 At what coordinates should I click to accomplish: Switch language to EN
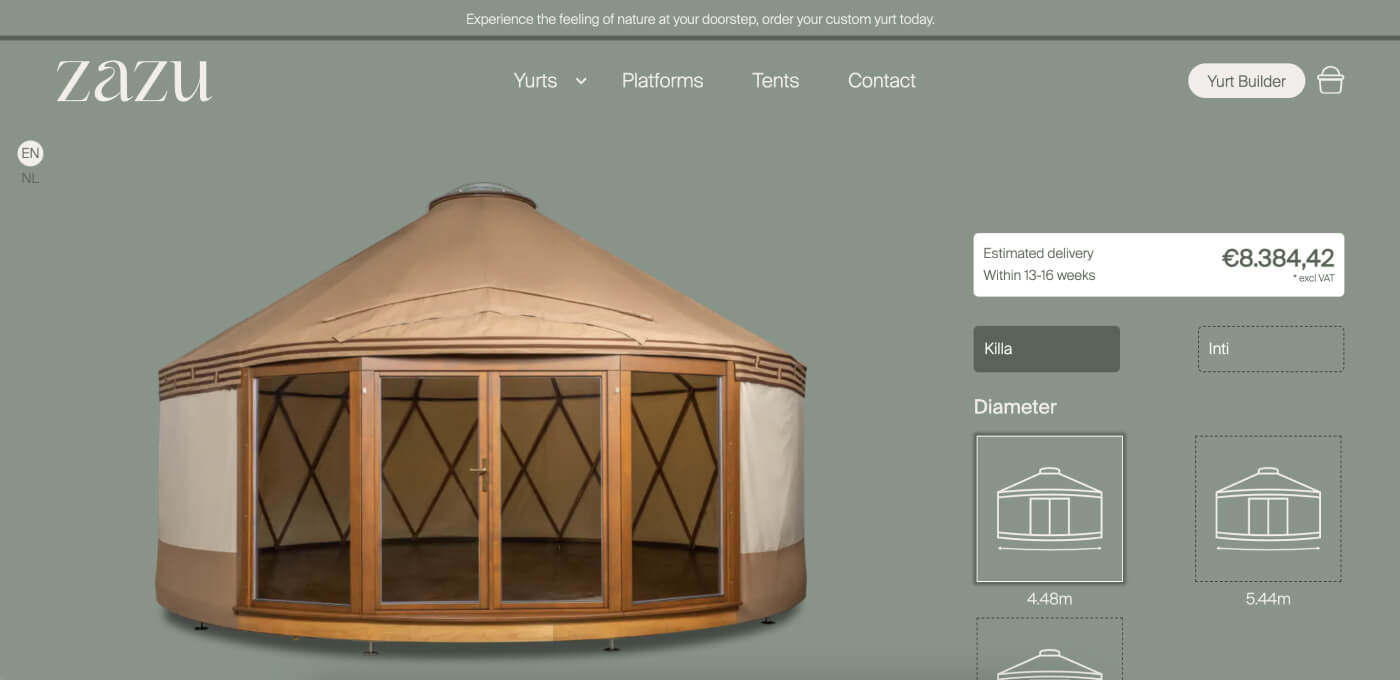pyautogui.click(x=30, y=153)
